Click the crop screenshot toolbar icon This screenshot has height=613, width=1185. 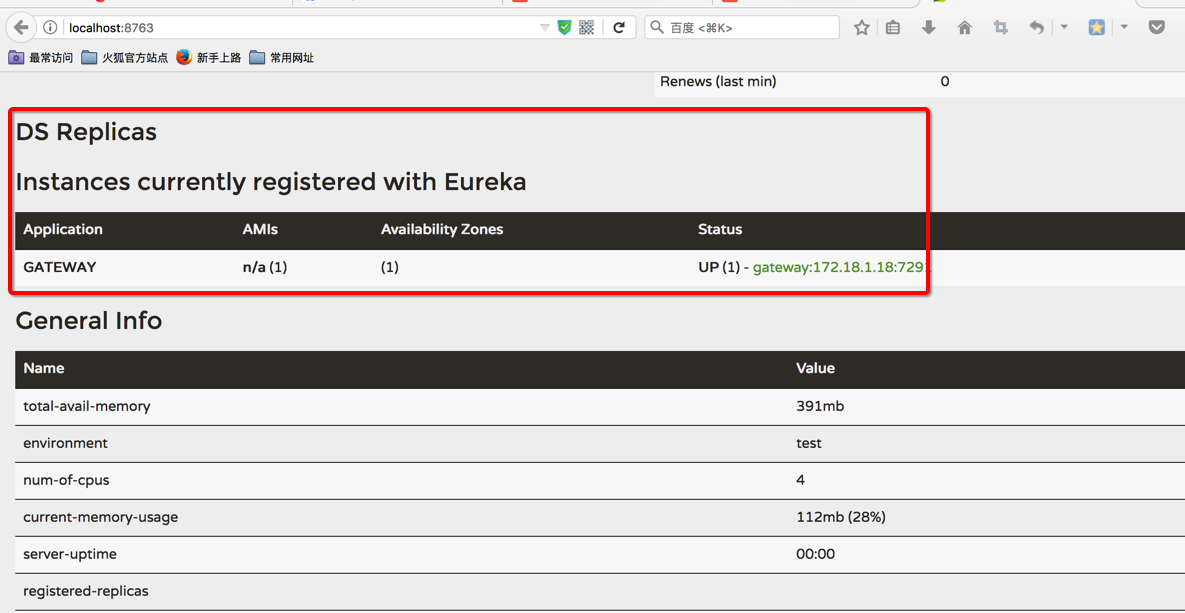1000,28
